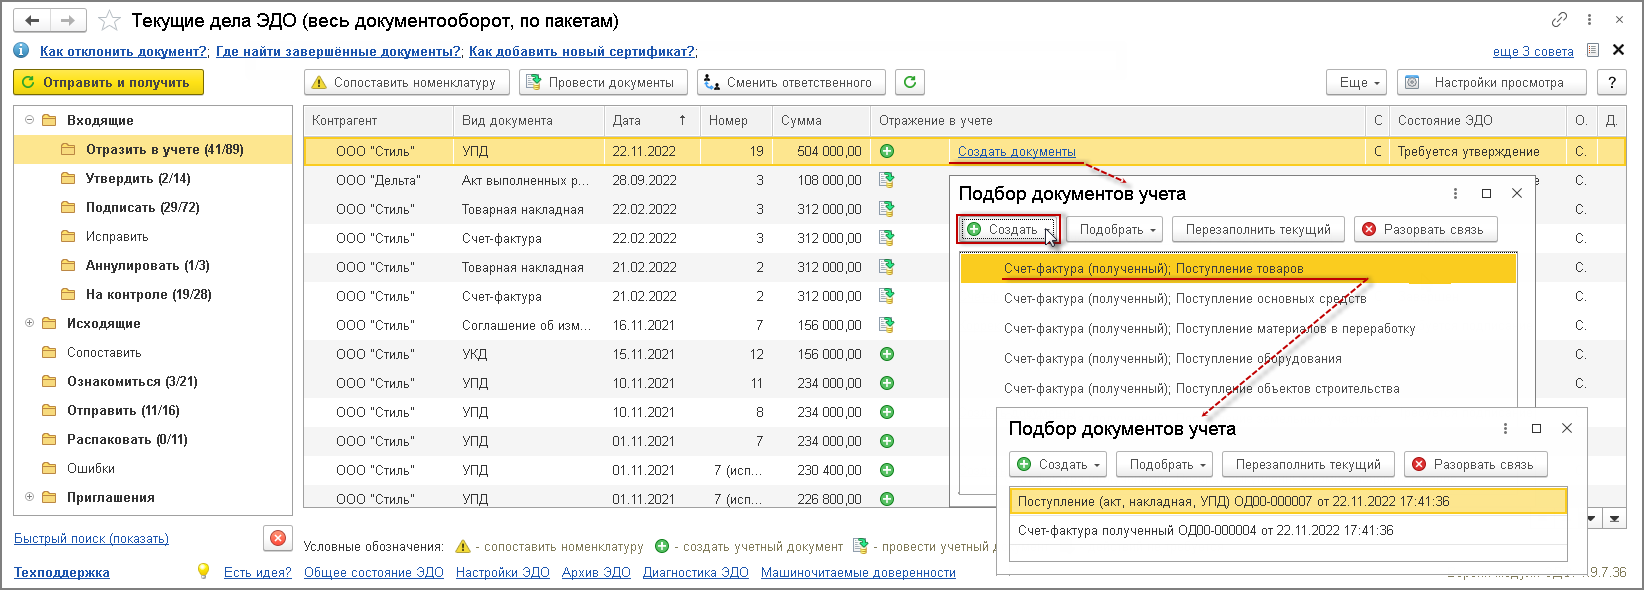This screenshot has width=1645, height=591.
Task: Expand the Приглашения folder node
Action: tap(30, 497)
